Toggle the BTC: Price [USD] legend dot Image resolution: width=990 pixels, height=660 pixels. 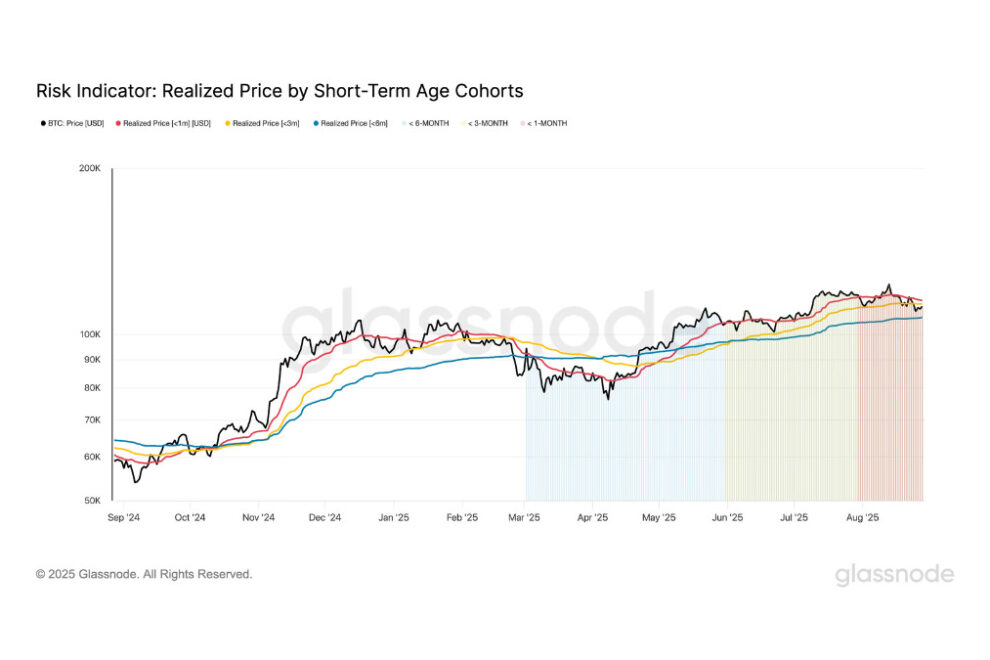click(40, 123)
